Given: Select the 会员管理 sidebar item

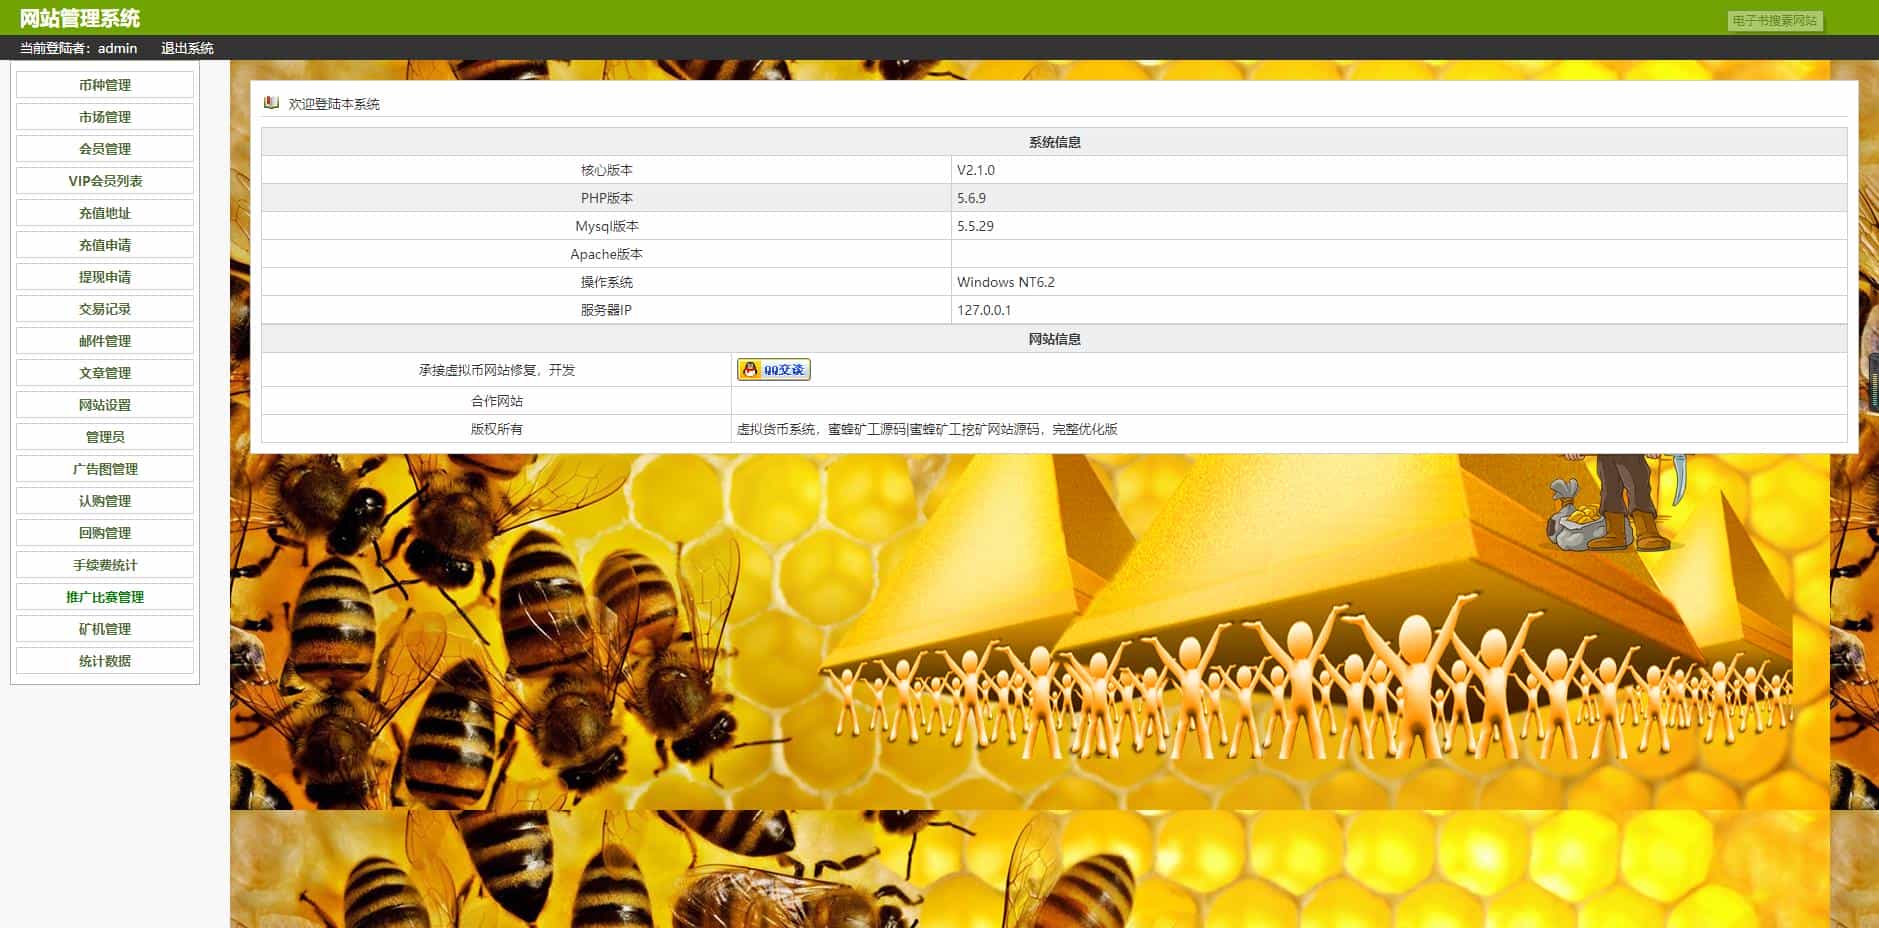Looking at the screenshot, I should [105, 149].
